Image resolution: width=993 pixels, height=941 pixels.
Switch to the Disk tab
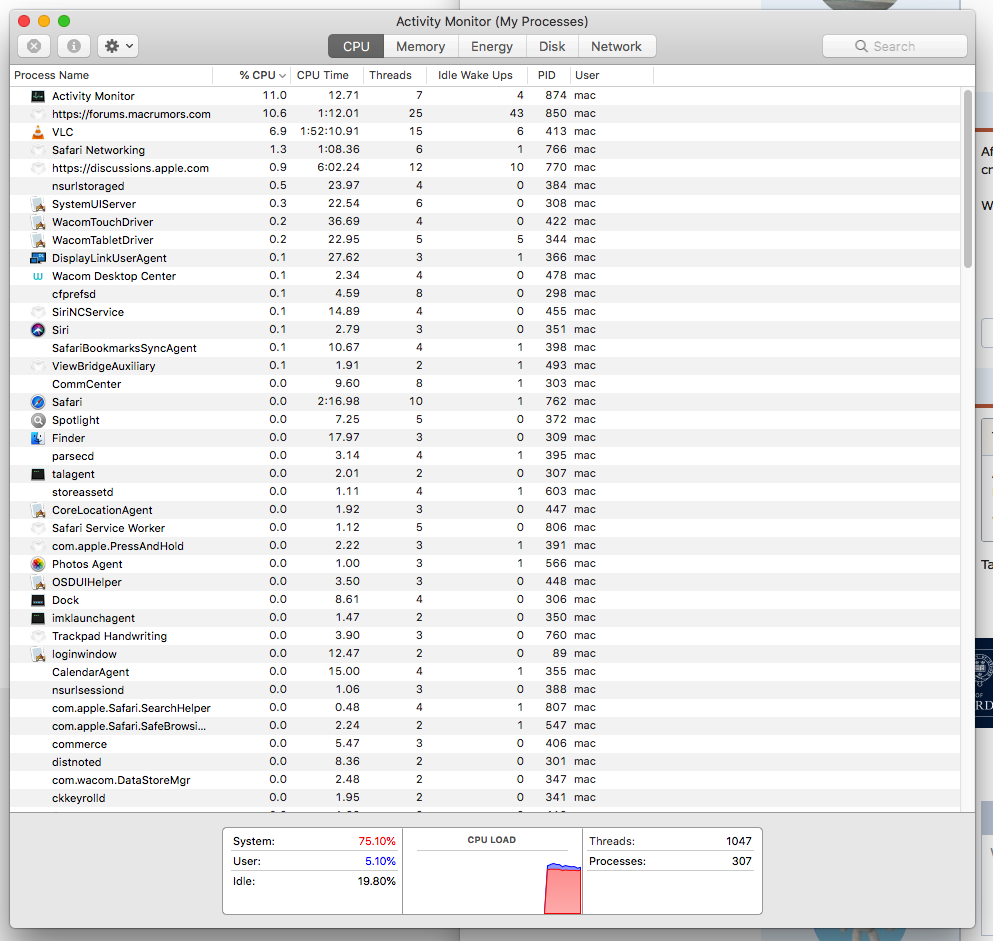pos(552,46)
